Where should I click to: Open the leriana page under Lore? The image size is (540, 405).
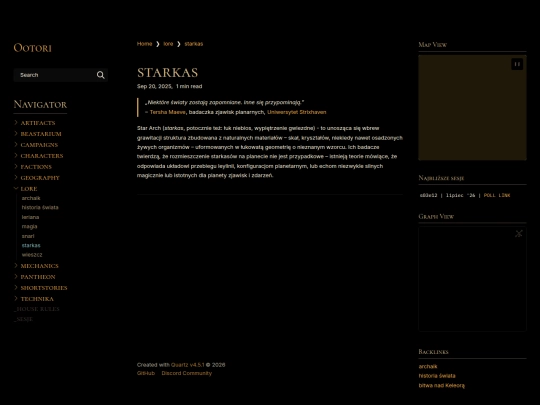pos(30,217)
